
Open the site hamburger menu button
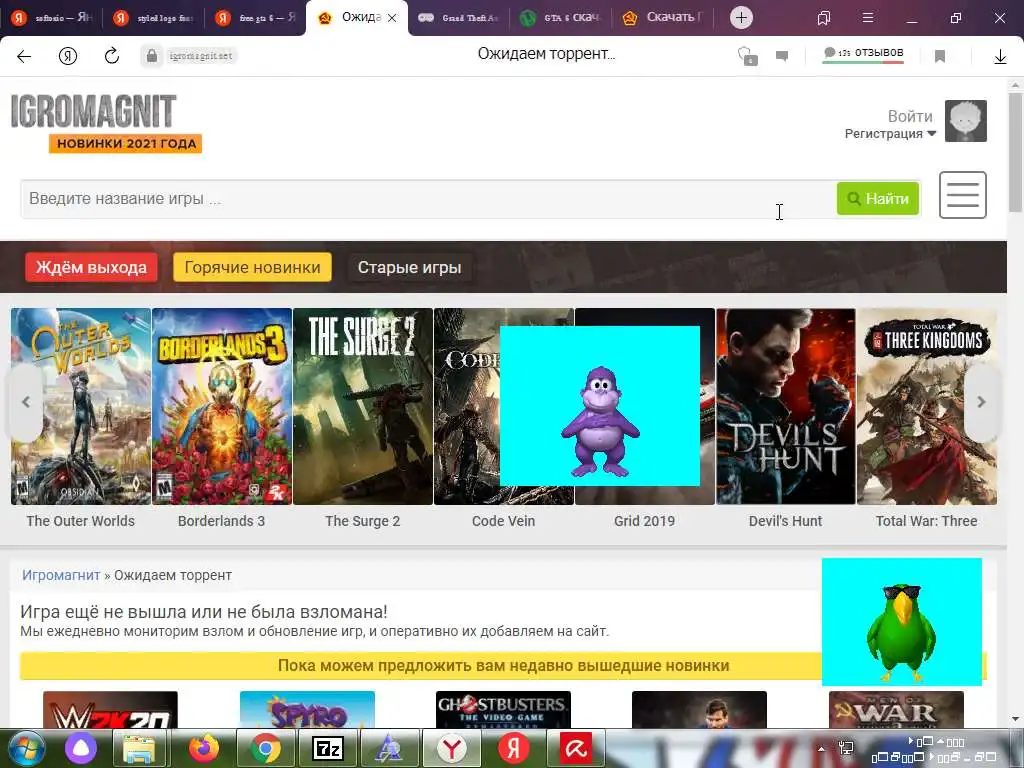[963, 195]
